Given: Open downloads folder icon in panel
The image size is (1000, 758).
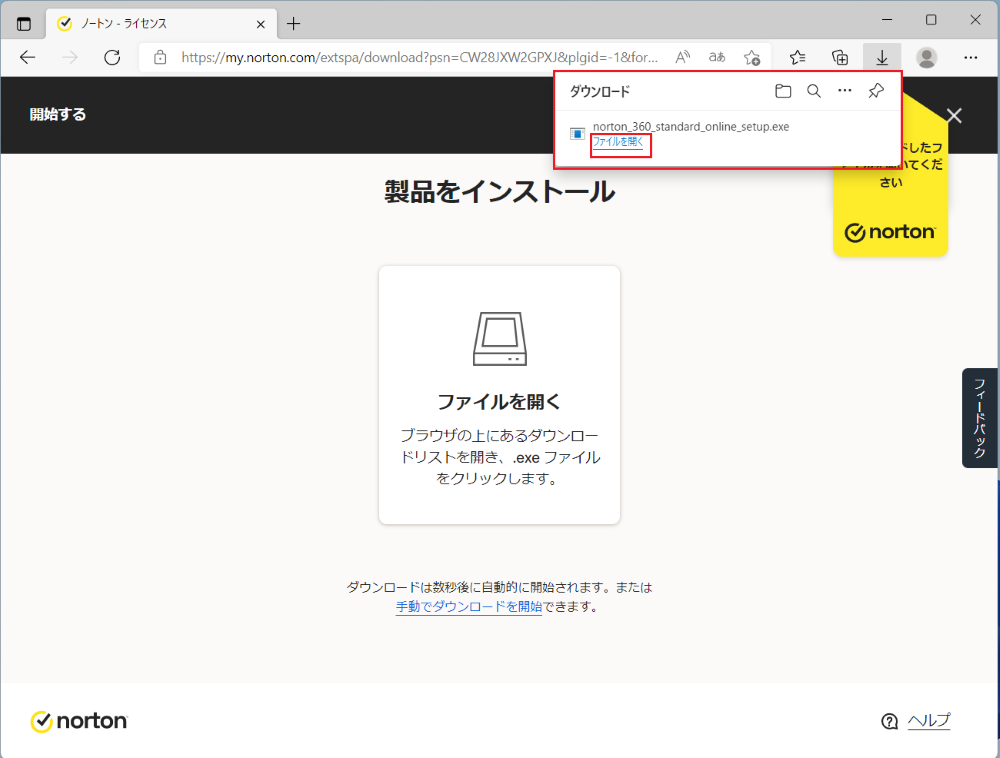Looking at the screenshot, I should coord(783,91).
